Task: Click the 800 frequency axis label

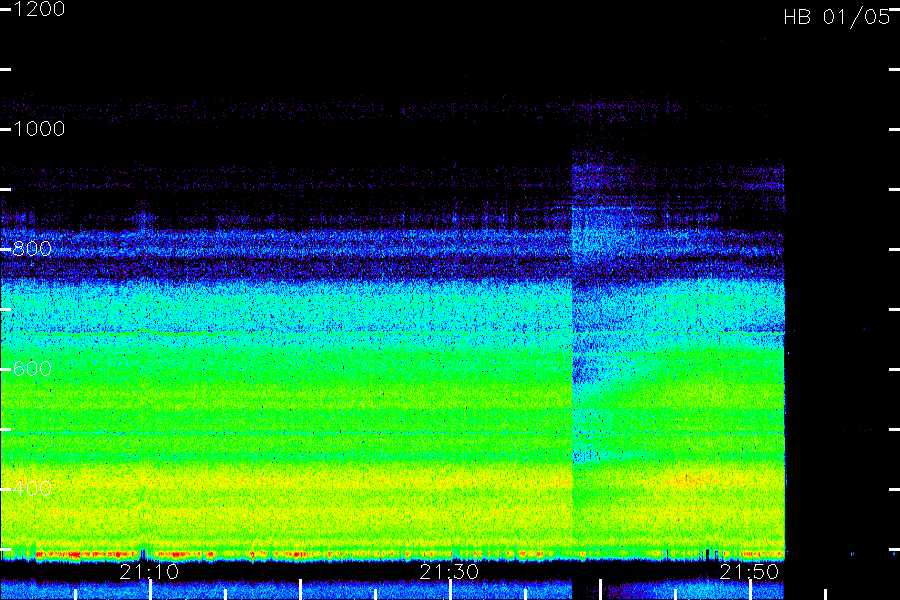Action: [x=32, y=249]
